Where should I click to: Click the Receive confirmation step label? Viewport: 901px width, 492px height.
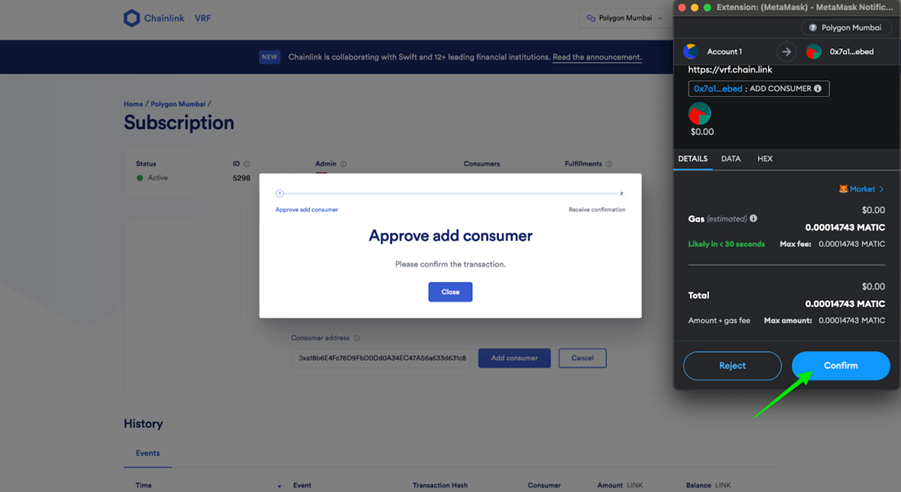tap(597, 210)
